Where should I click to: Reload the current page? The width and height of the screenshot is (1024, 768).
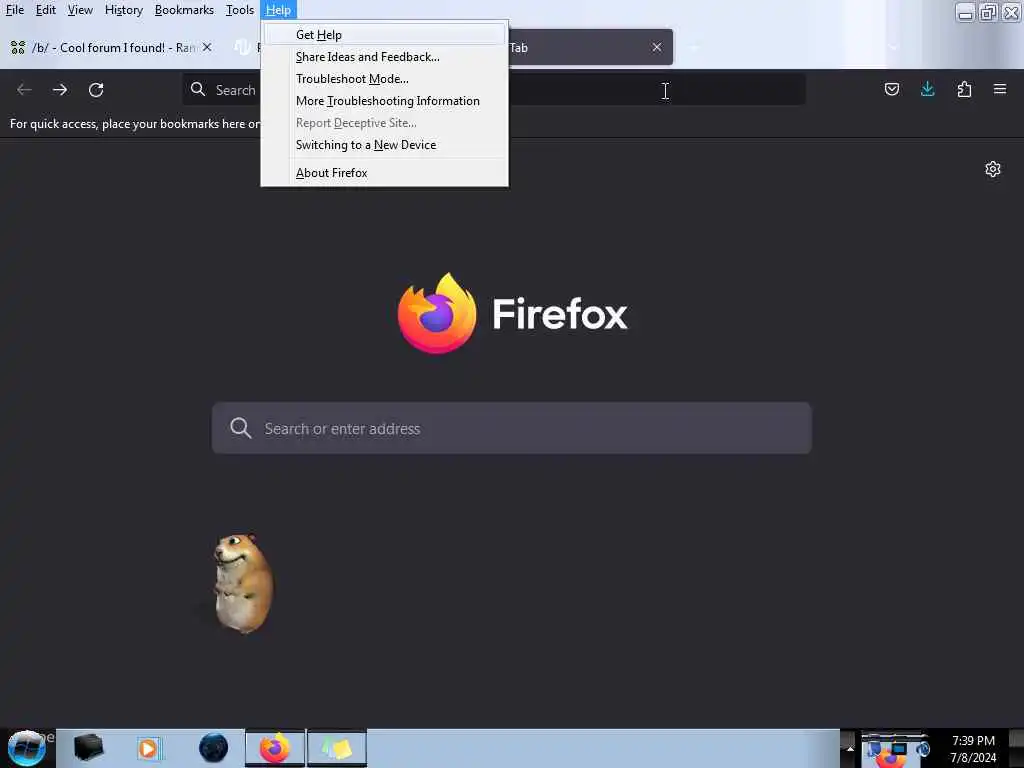(x=96, y=89)
